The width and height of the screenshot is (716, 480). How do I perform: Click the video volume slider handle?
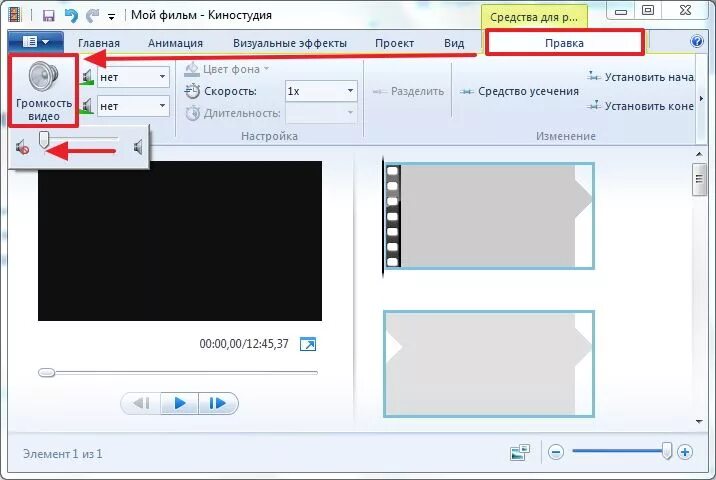click(x=44, y=139)
